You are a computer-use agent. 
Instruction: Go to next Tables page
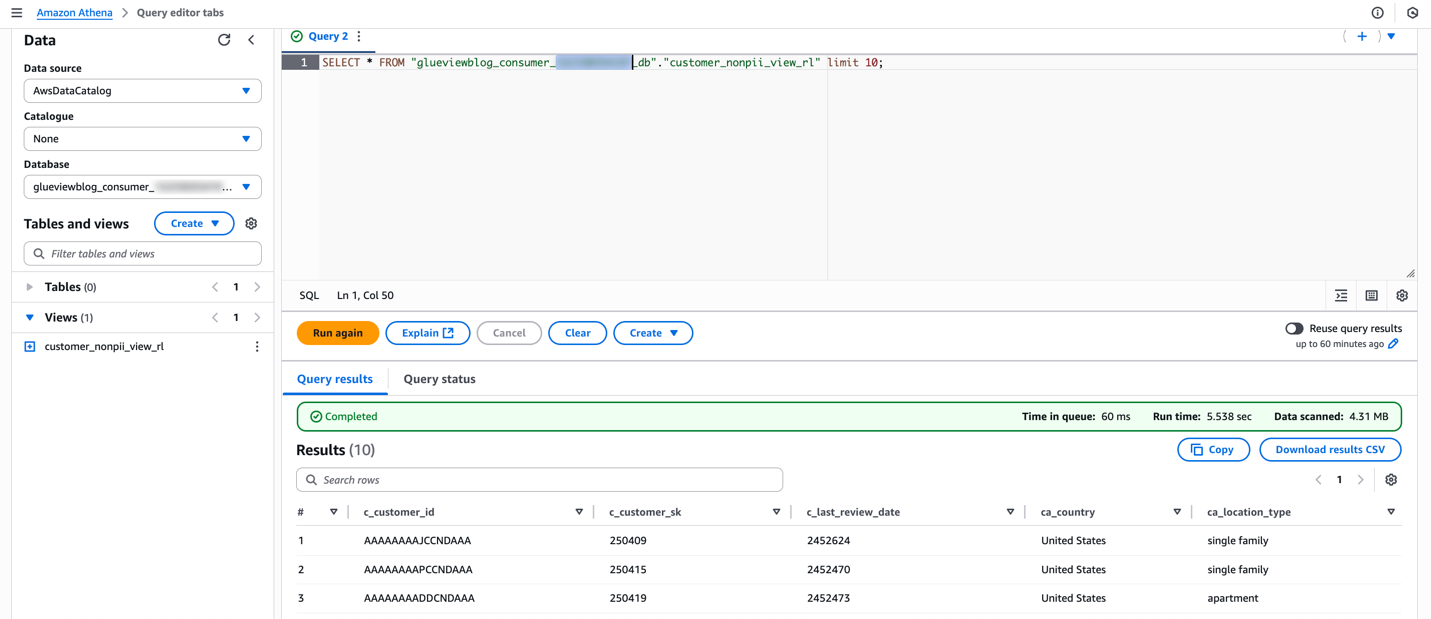(257, 287)
